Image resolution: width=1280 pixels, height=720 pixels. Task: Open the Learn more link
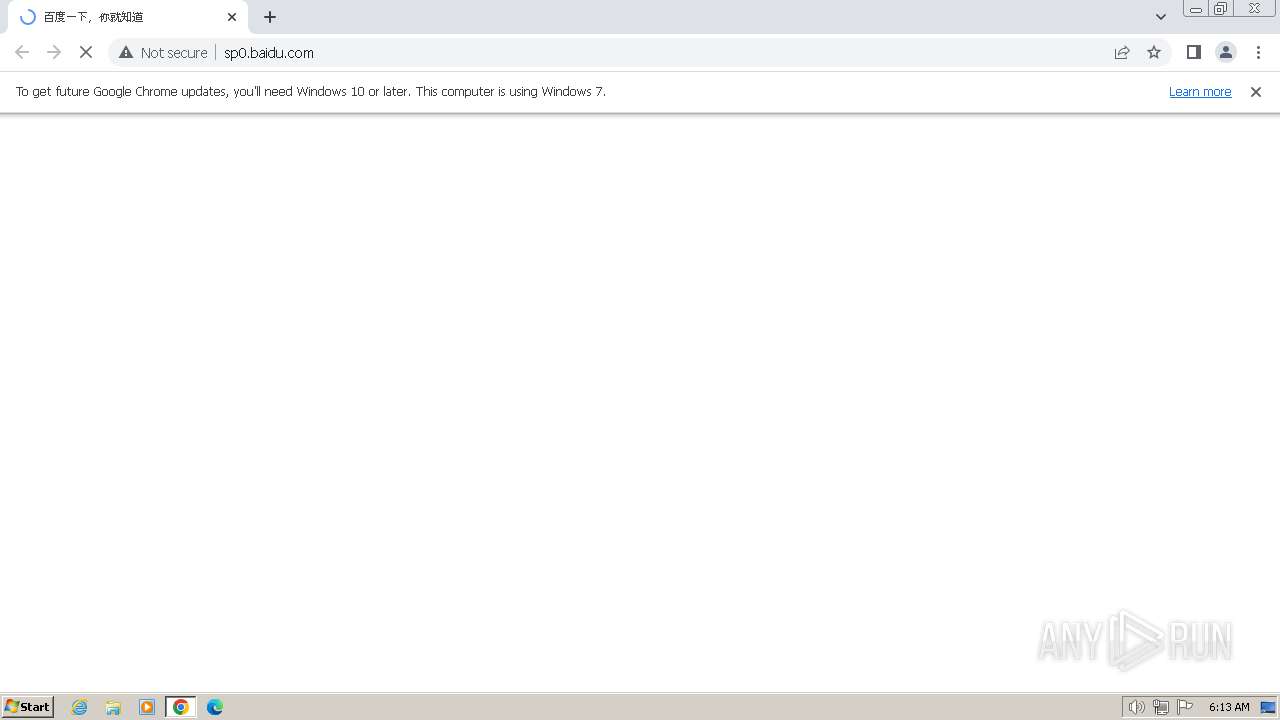[1200, 91]
